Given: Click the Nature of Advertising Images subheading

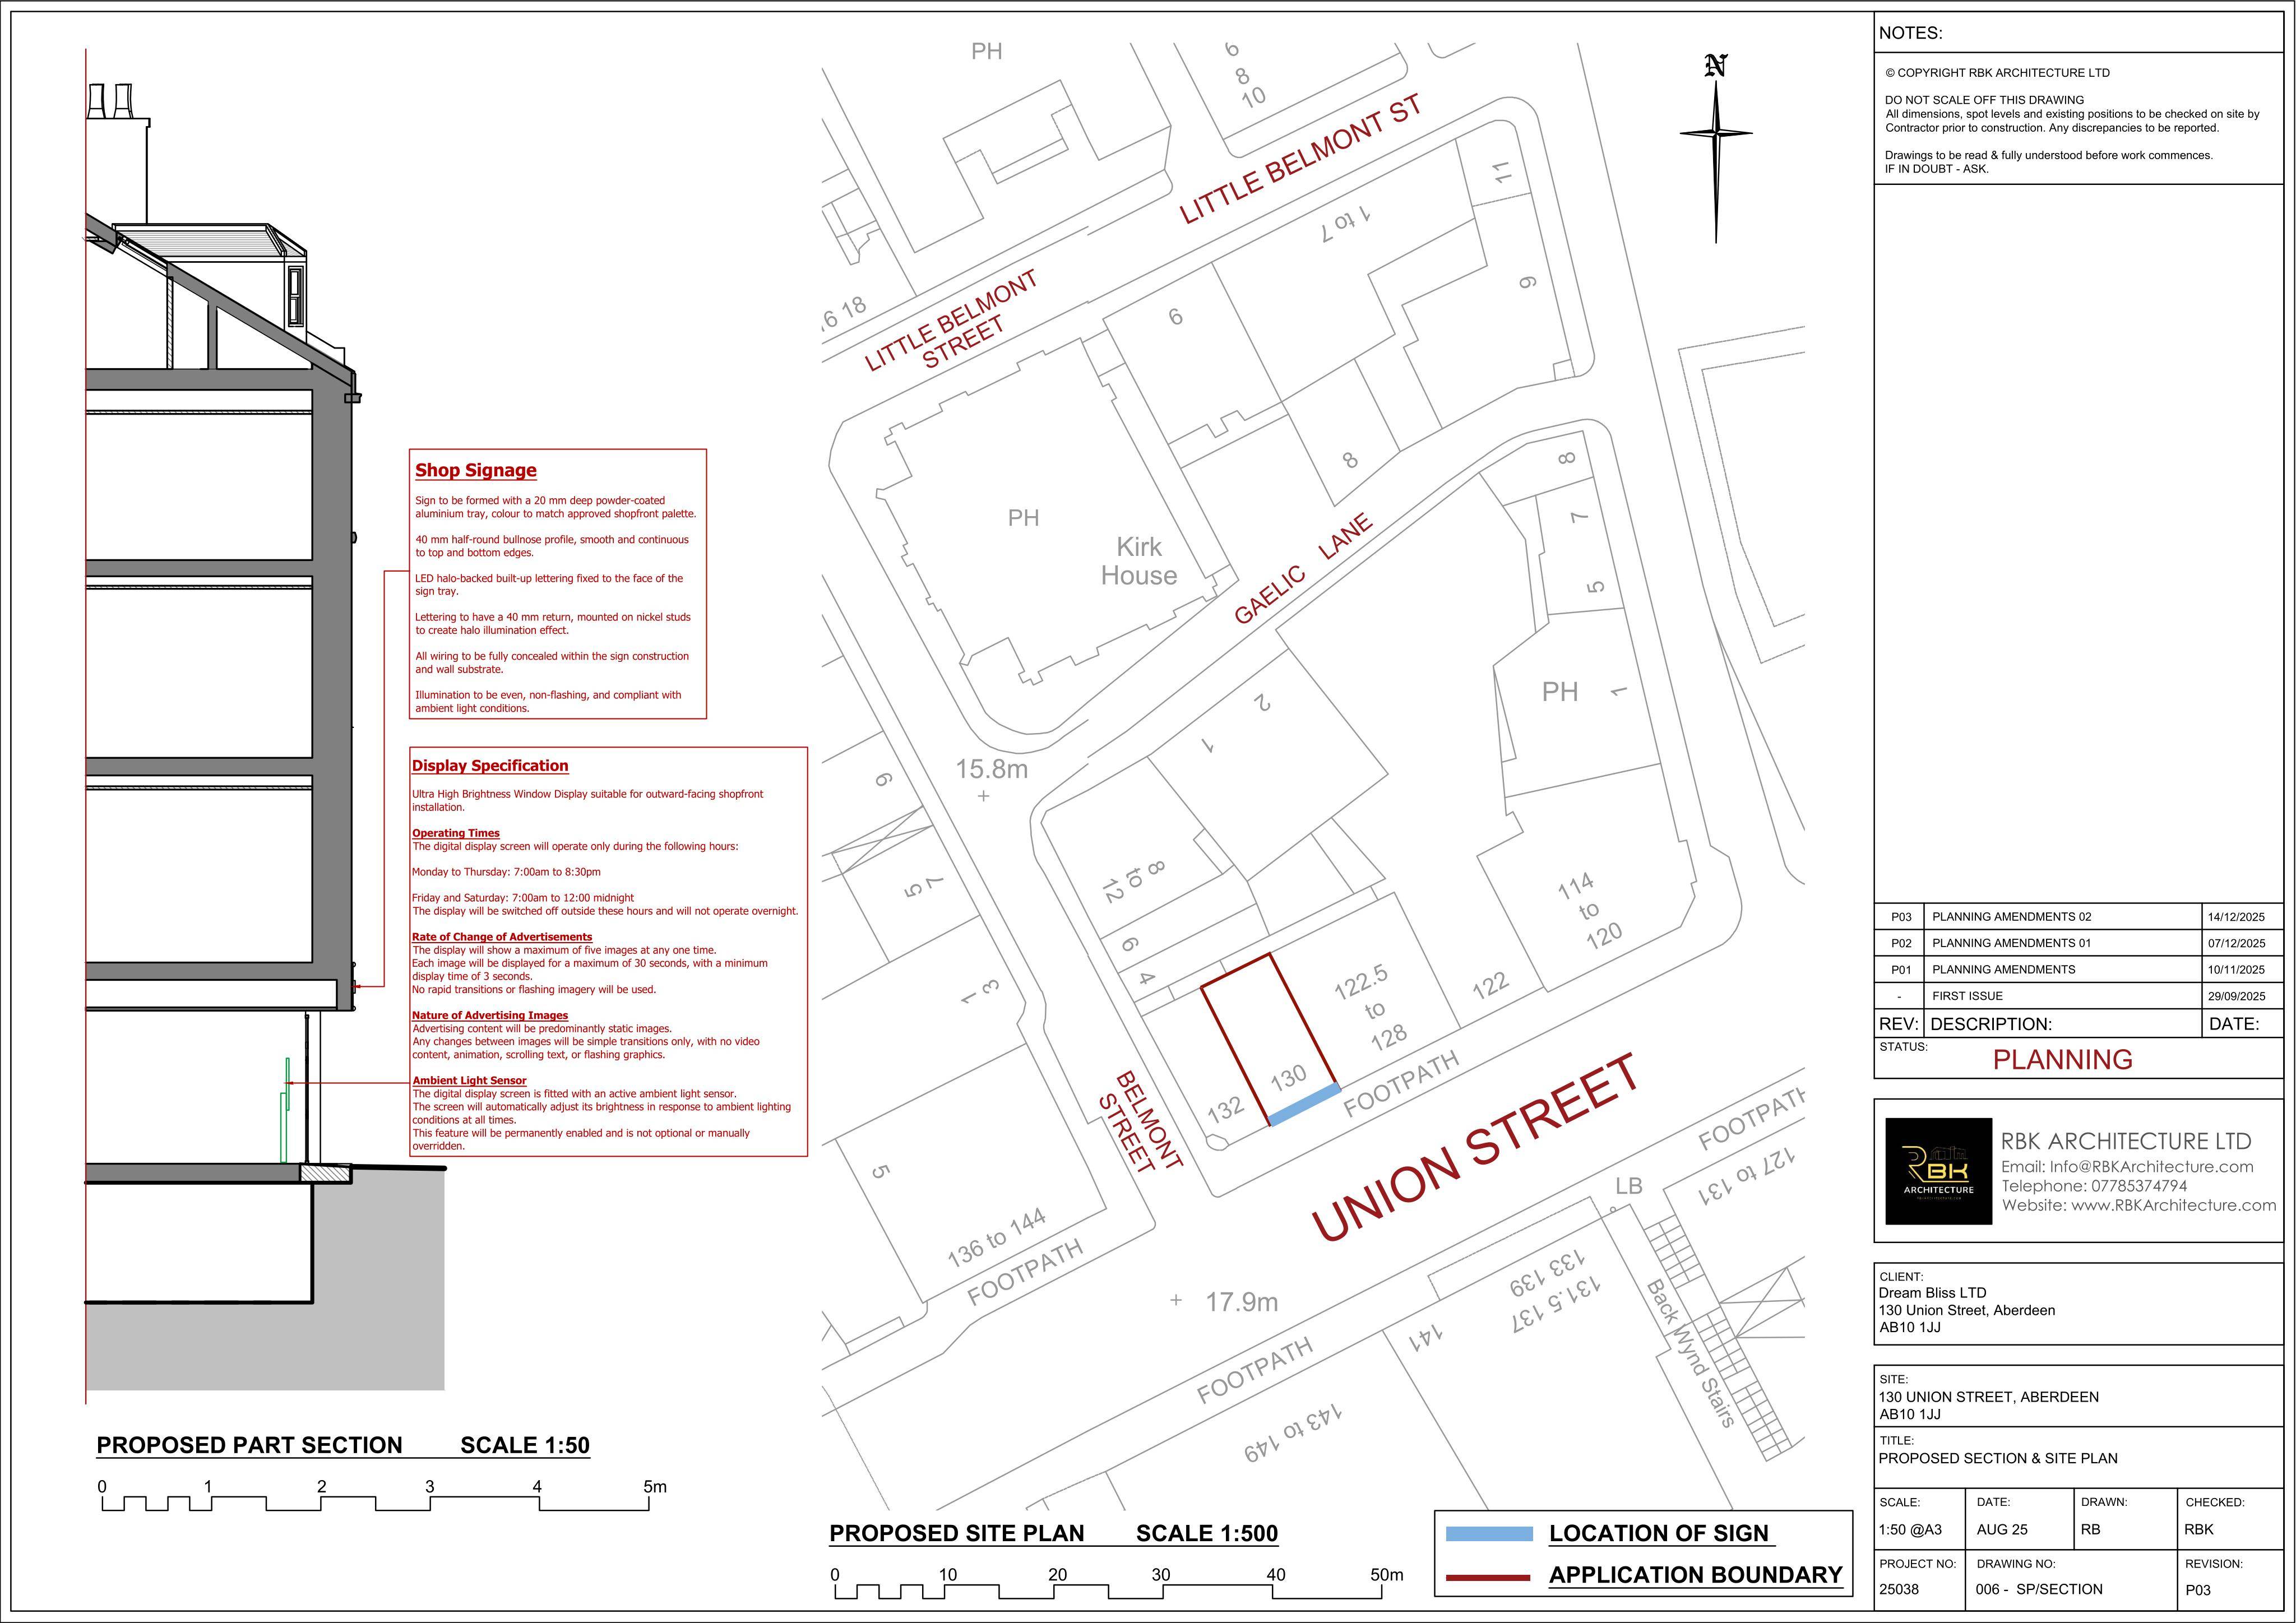Looking at the screenshot, I should tap(490, 1015).
